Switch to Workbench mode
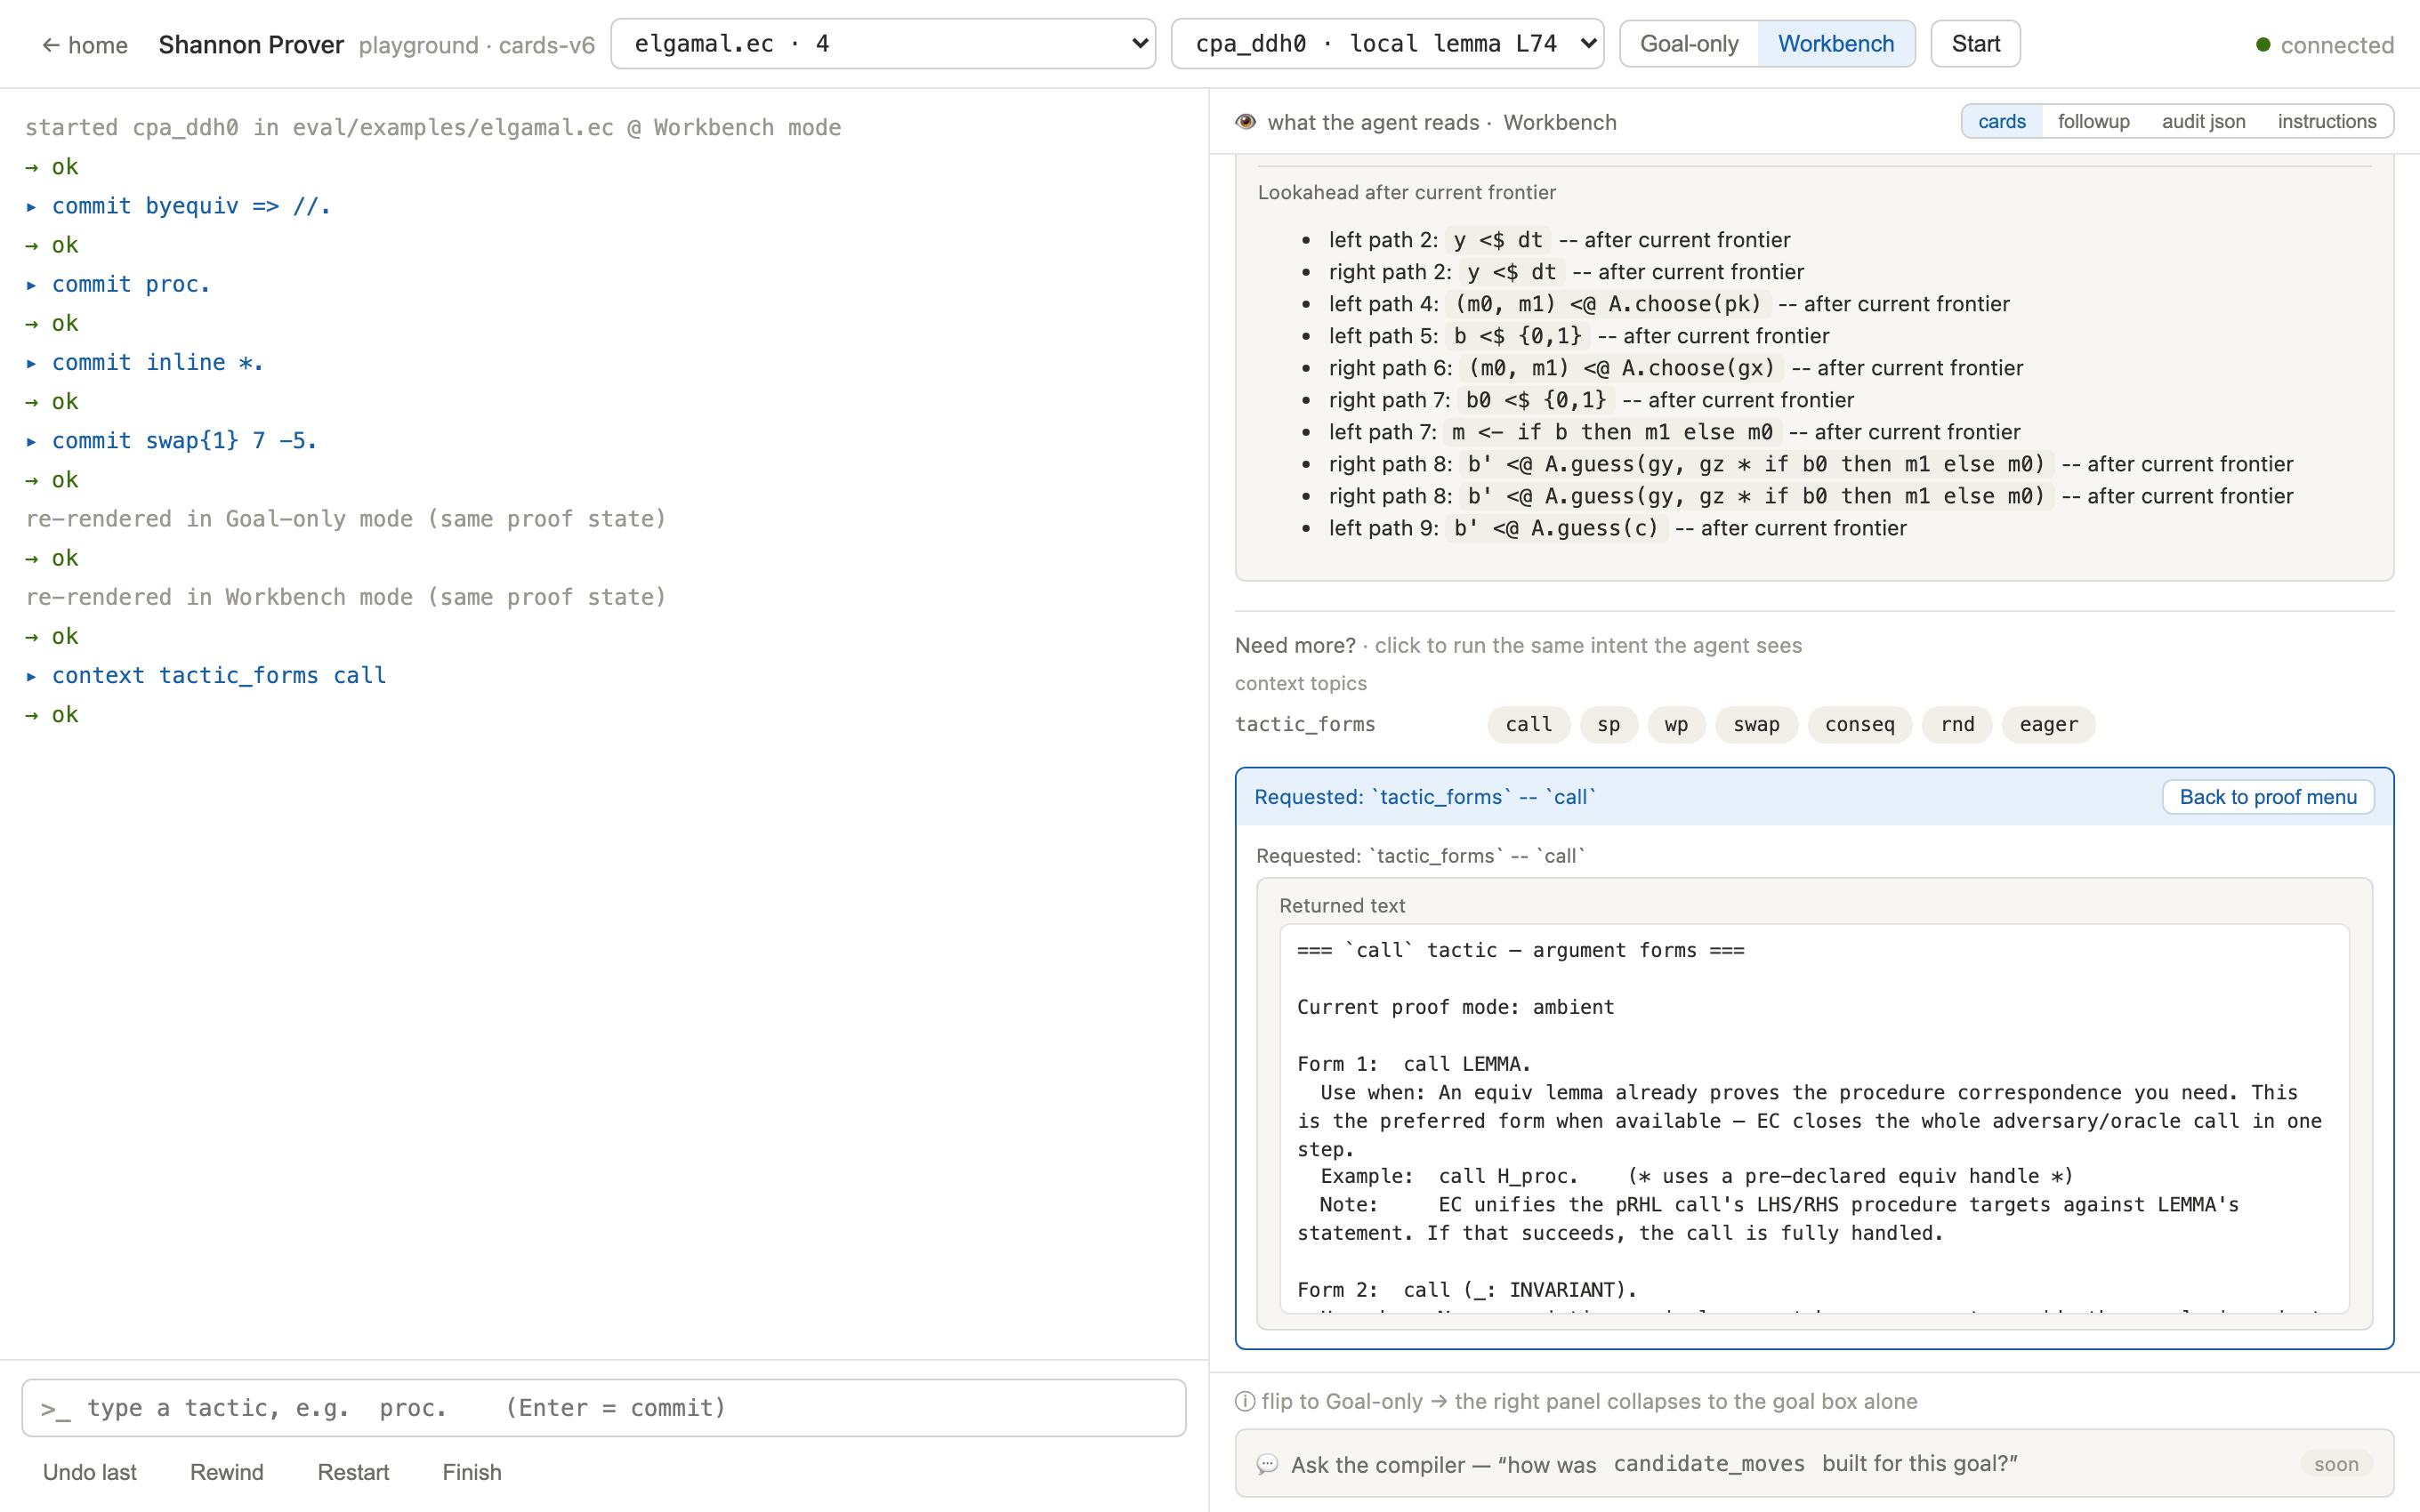This screenshot has width=2420, height=1512. pos(1835,44)
